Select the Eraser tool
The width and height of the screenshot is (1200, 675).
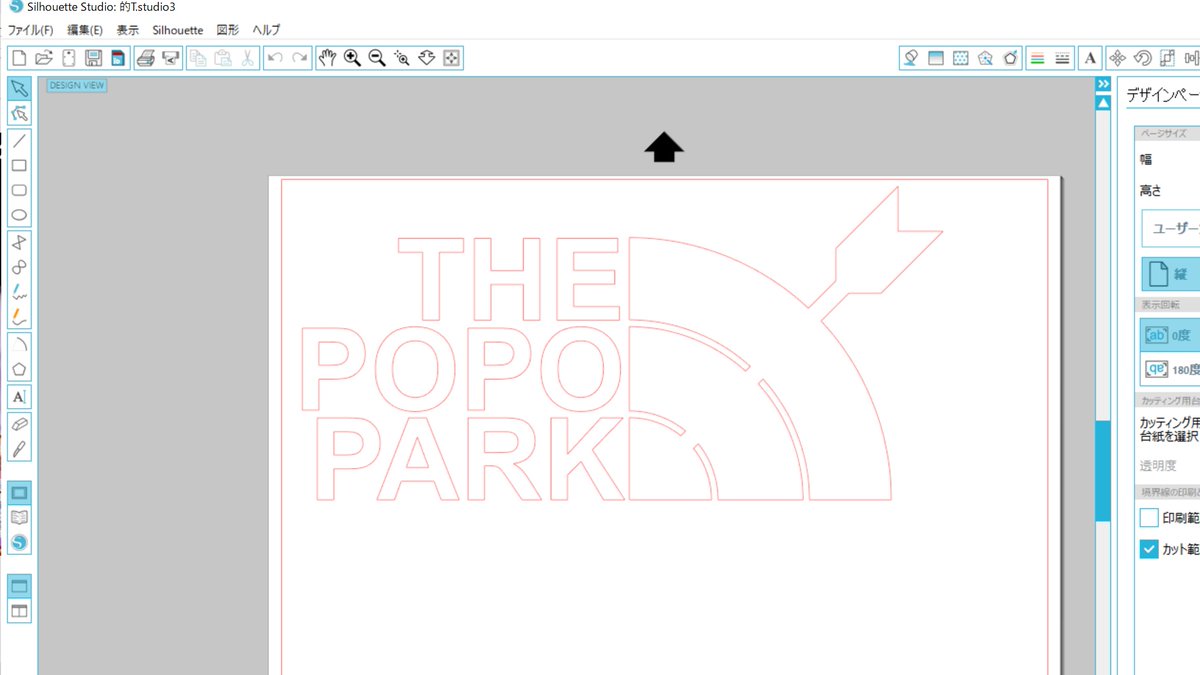pyautogui.click(x=19, y=424)
